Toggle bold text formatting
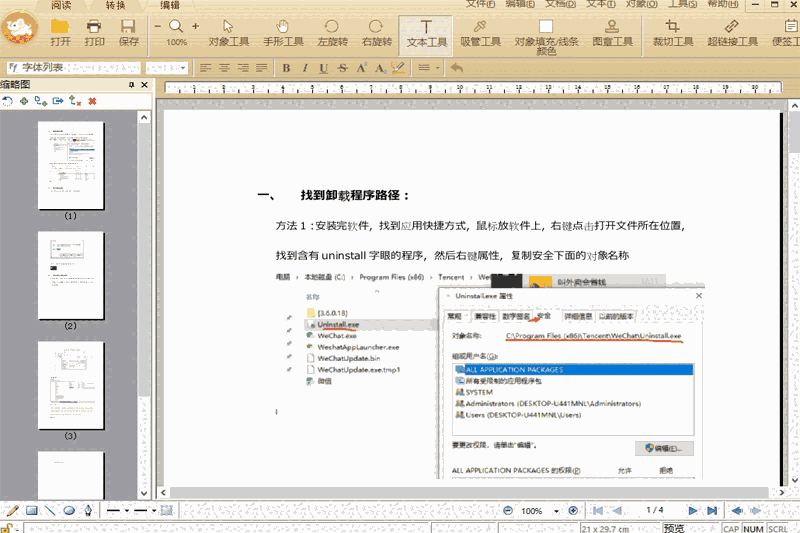The width and height of the screenshot is (800, 533). click(x=286, y=68)
